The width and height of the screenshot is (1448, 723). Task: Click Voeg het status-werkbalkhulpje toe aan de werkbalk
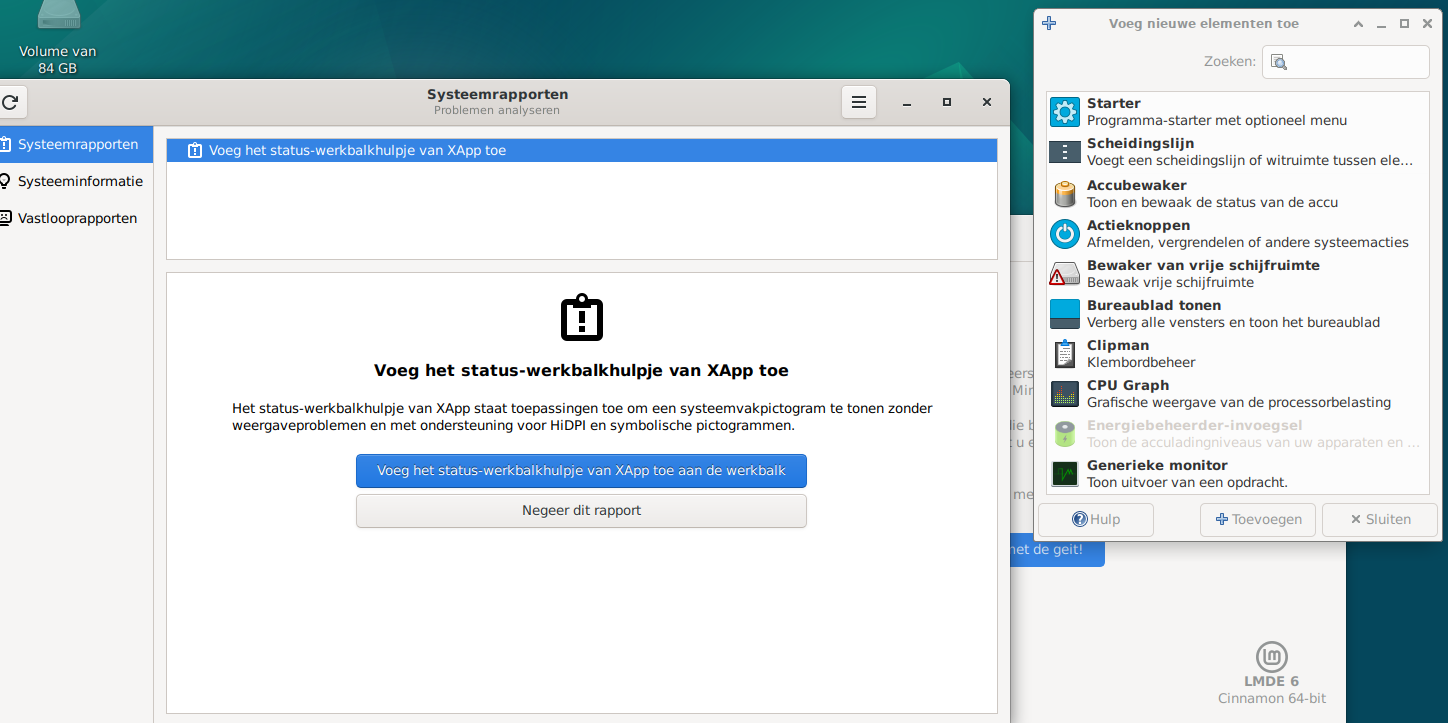tap(581, 471)
